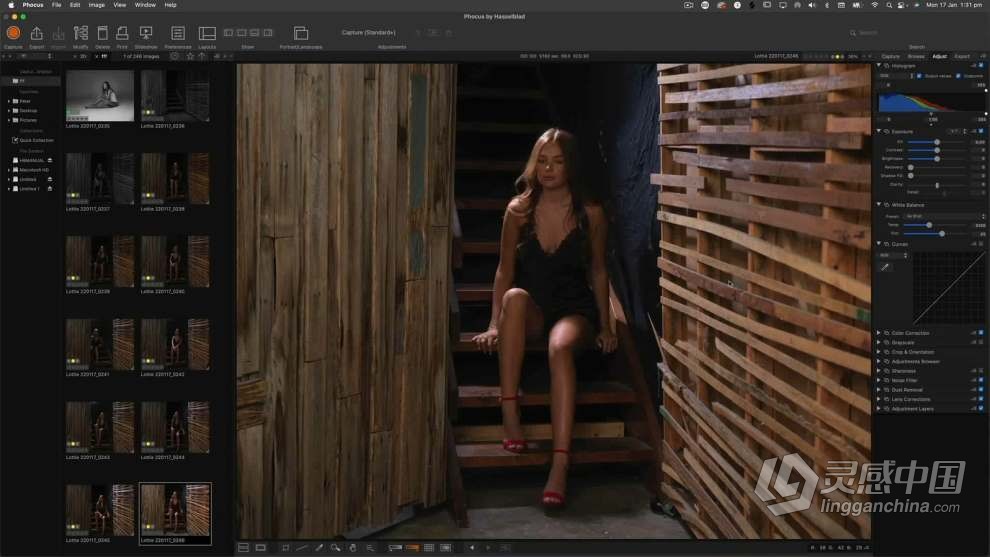This screenshot has height=557, width=990.
Task: Expand the Adjustments Browser section
Action: (879, 361)
